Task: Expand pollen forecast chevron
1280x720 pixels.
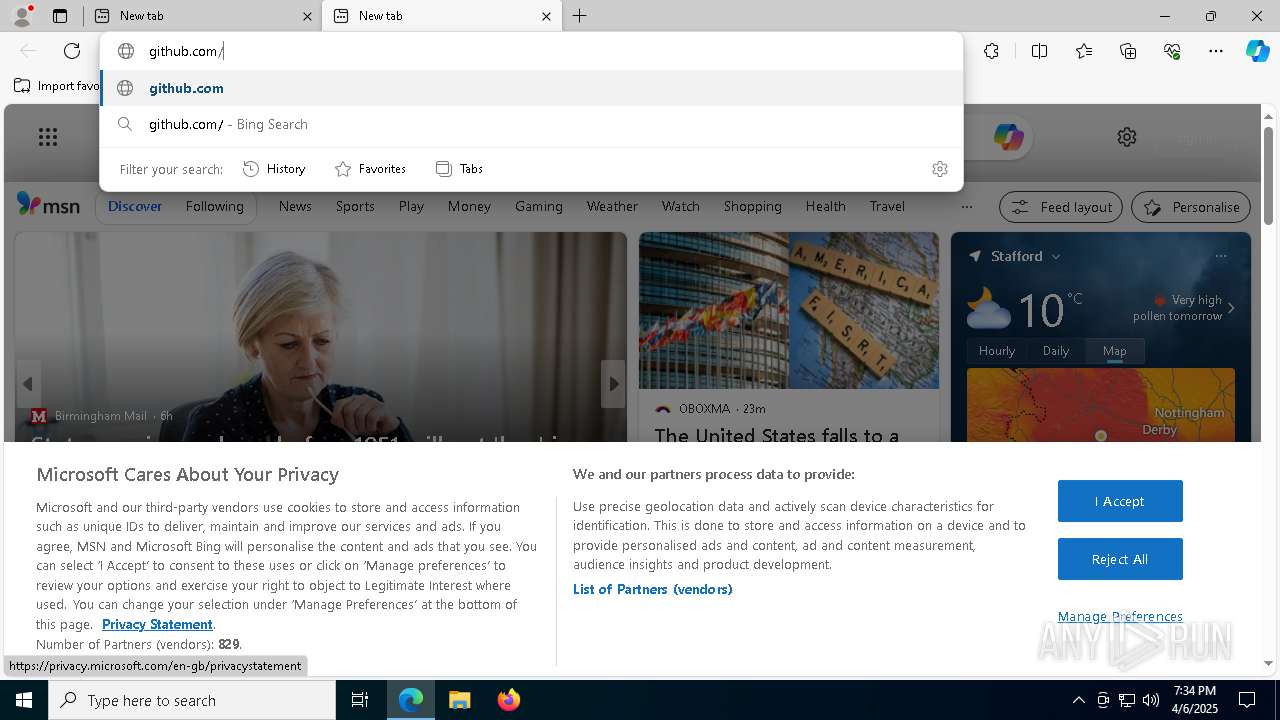Action: (1231, 308)
